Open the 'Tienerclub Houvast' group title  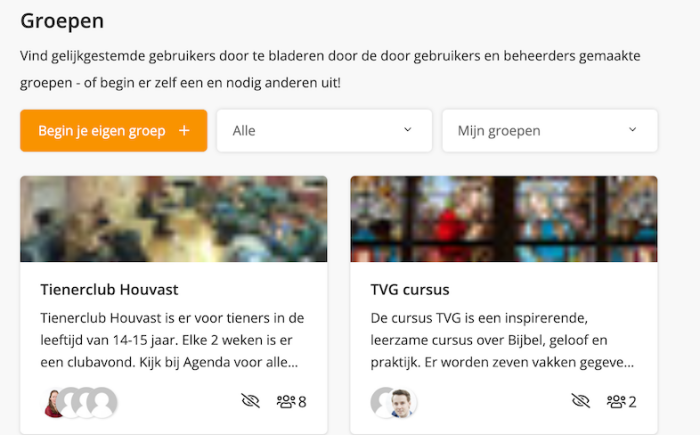click(x=109, y=289)
